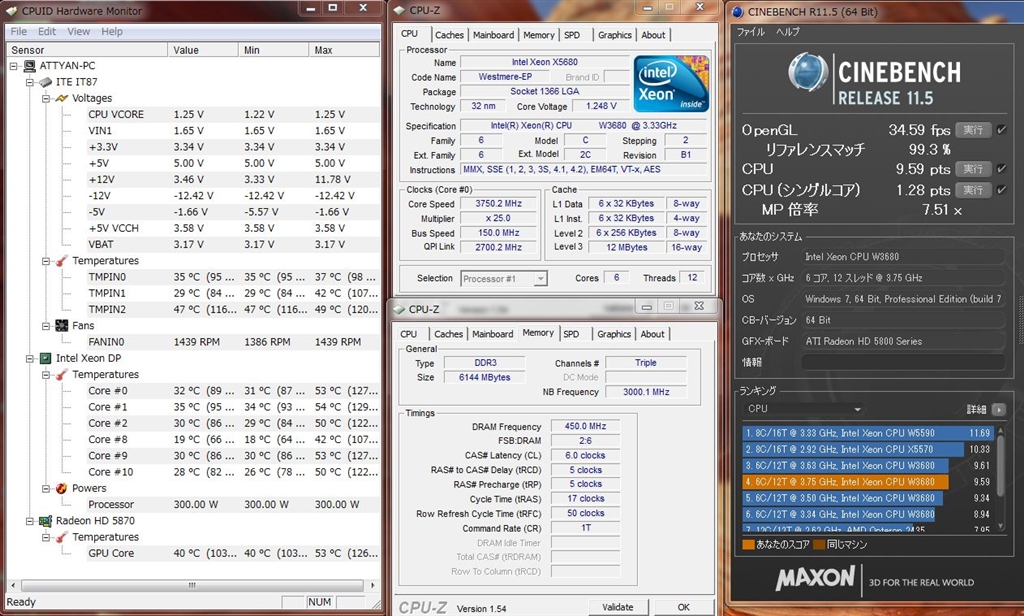Click the Hardware Monitor horizontal scrollbar

(x=190, y=584)
